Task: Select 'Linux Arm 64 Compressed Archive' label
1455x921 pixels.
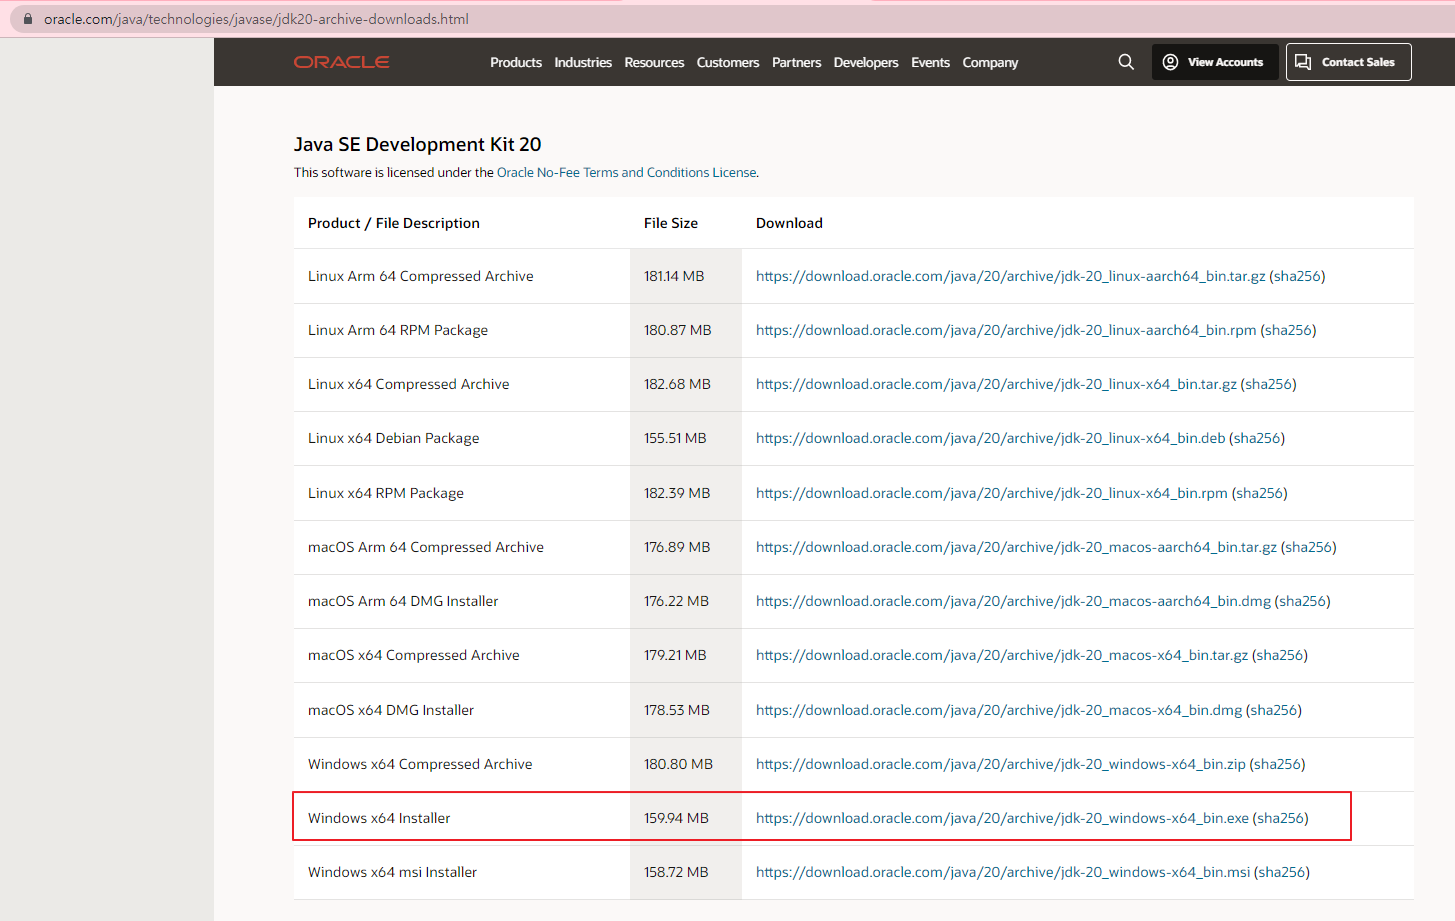Action: pyautogui.click(x=421, y=276)
